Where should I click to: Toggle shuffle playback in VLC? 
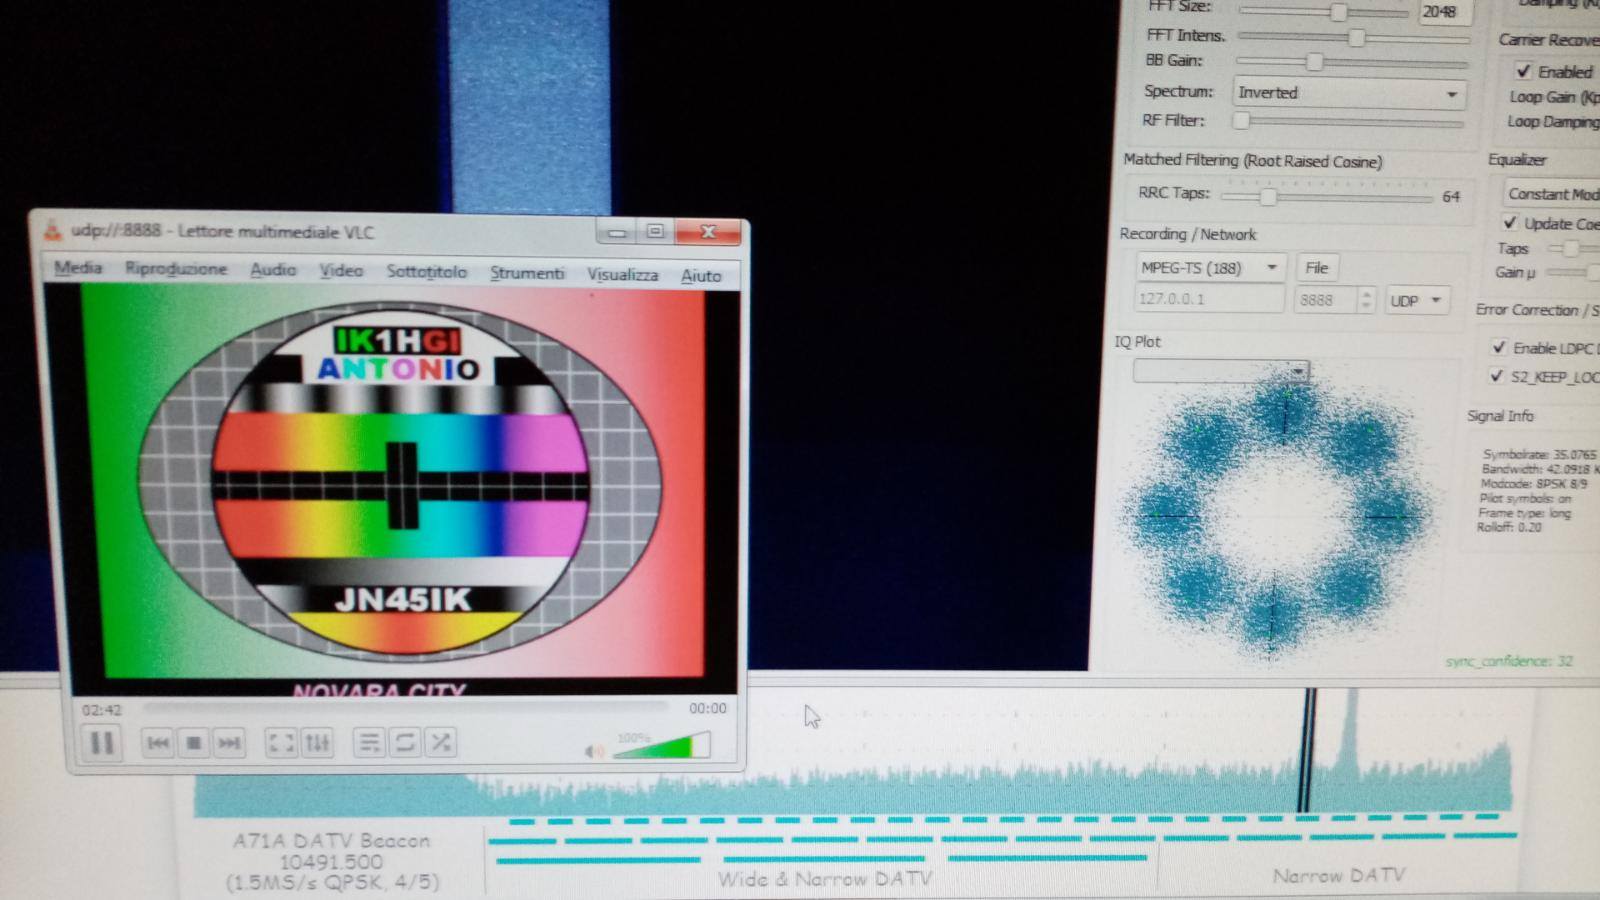click(x=441, y=743)
